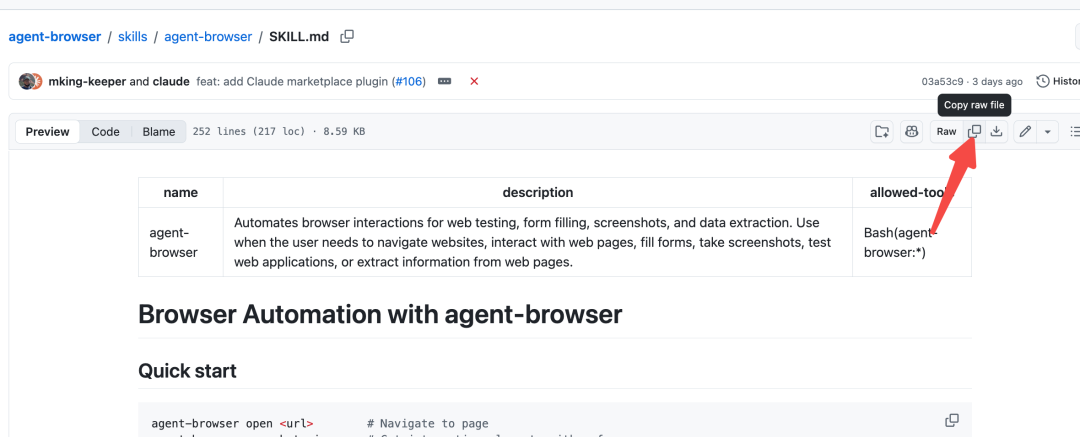Open the edit options dropdown arrow

[1047, 132]
